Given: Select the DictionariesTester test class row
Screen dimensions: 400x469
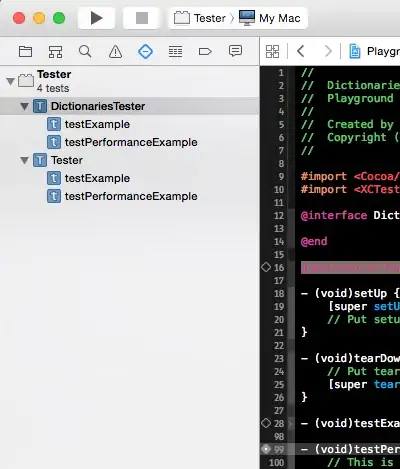Looking at the screenshot, I should [x=129, y=106].
